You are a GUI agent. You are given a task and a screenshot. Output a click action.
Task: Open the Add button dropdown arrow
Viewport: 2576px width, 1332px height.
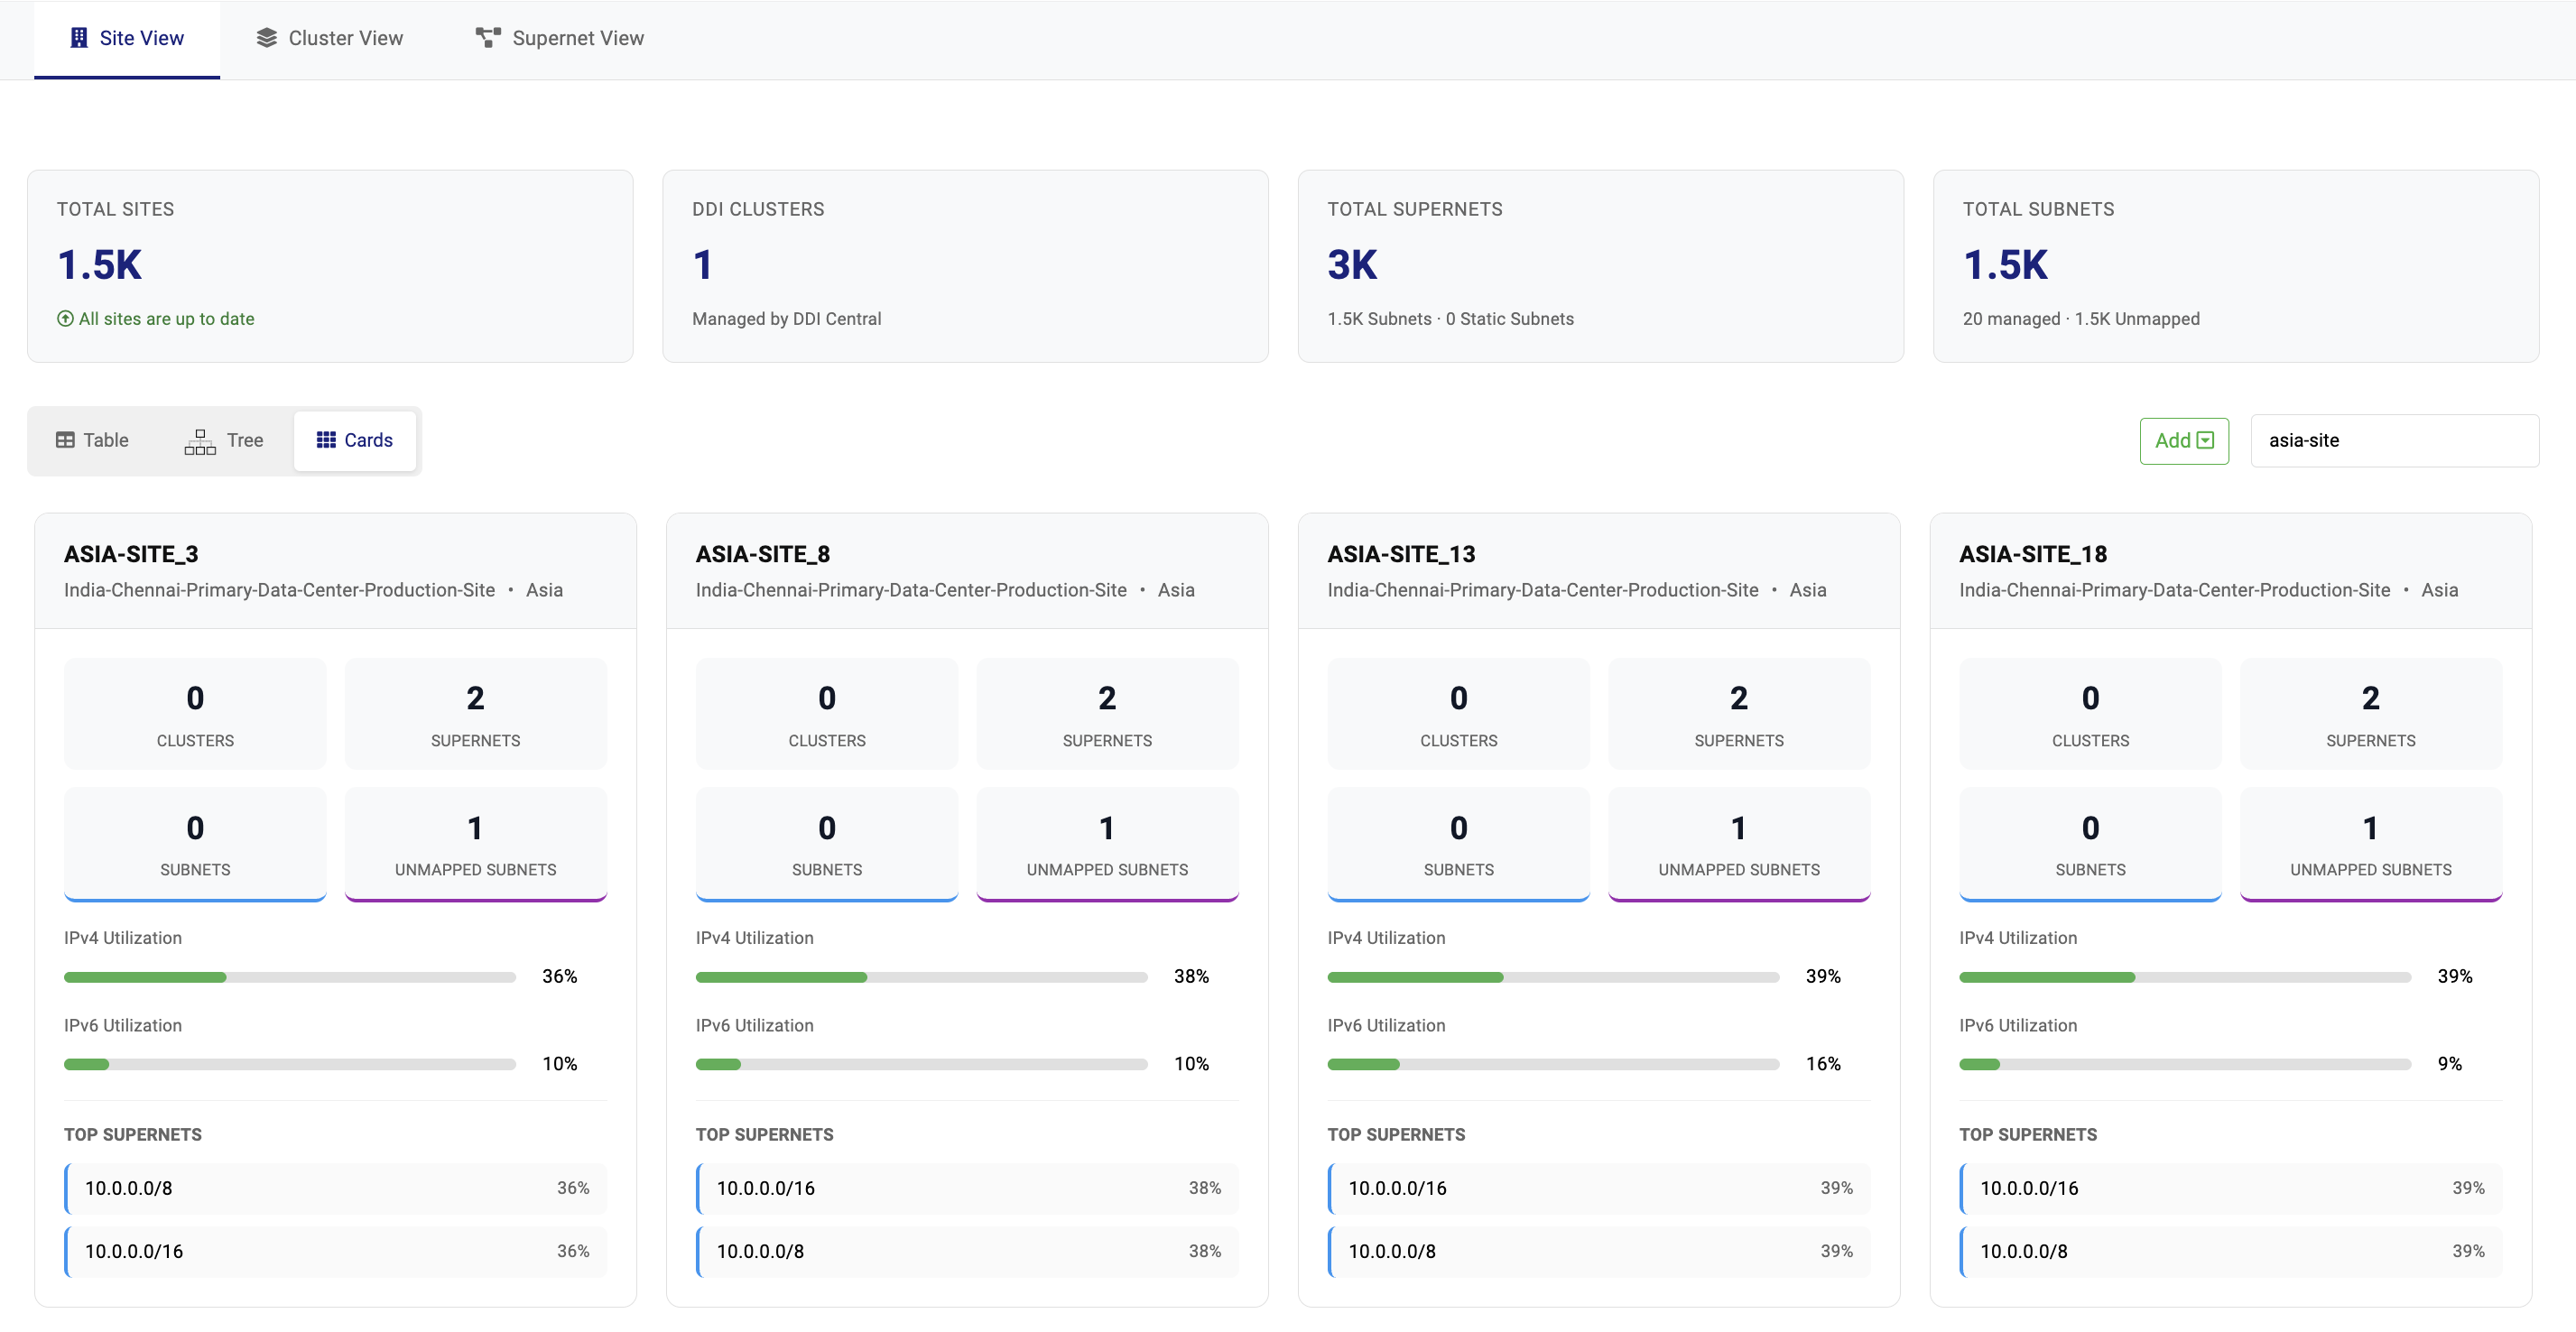(2204, 440)
